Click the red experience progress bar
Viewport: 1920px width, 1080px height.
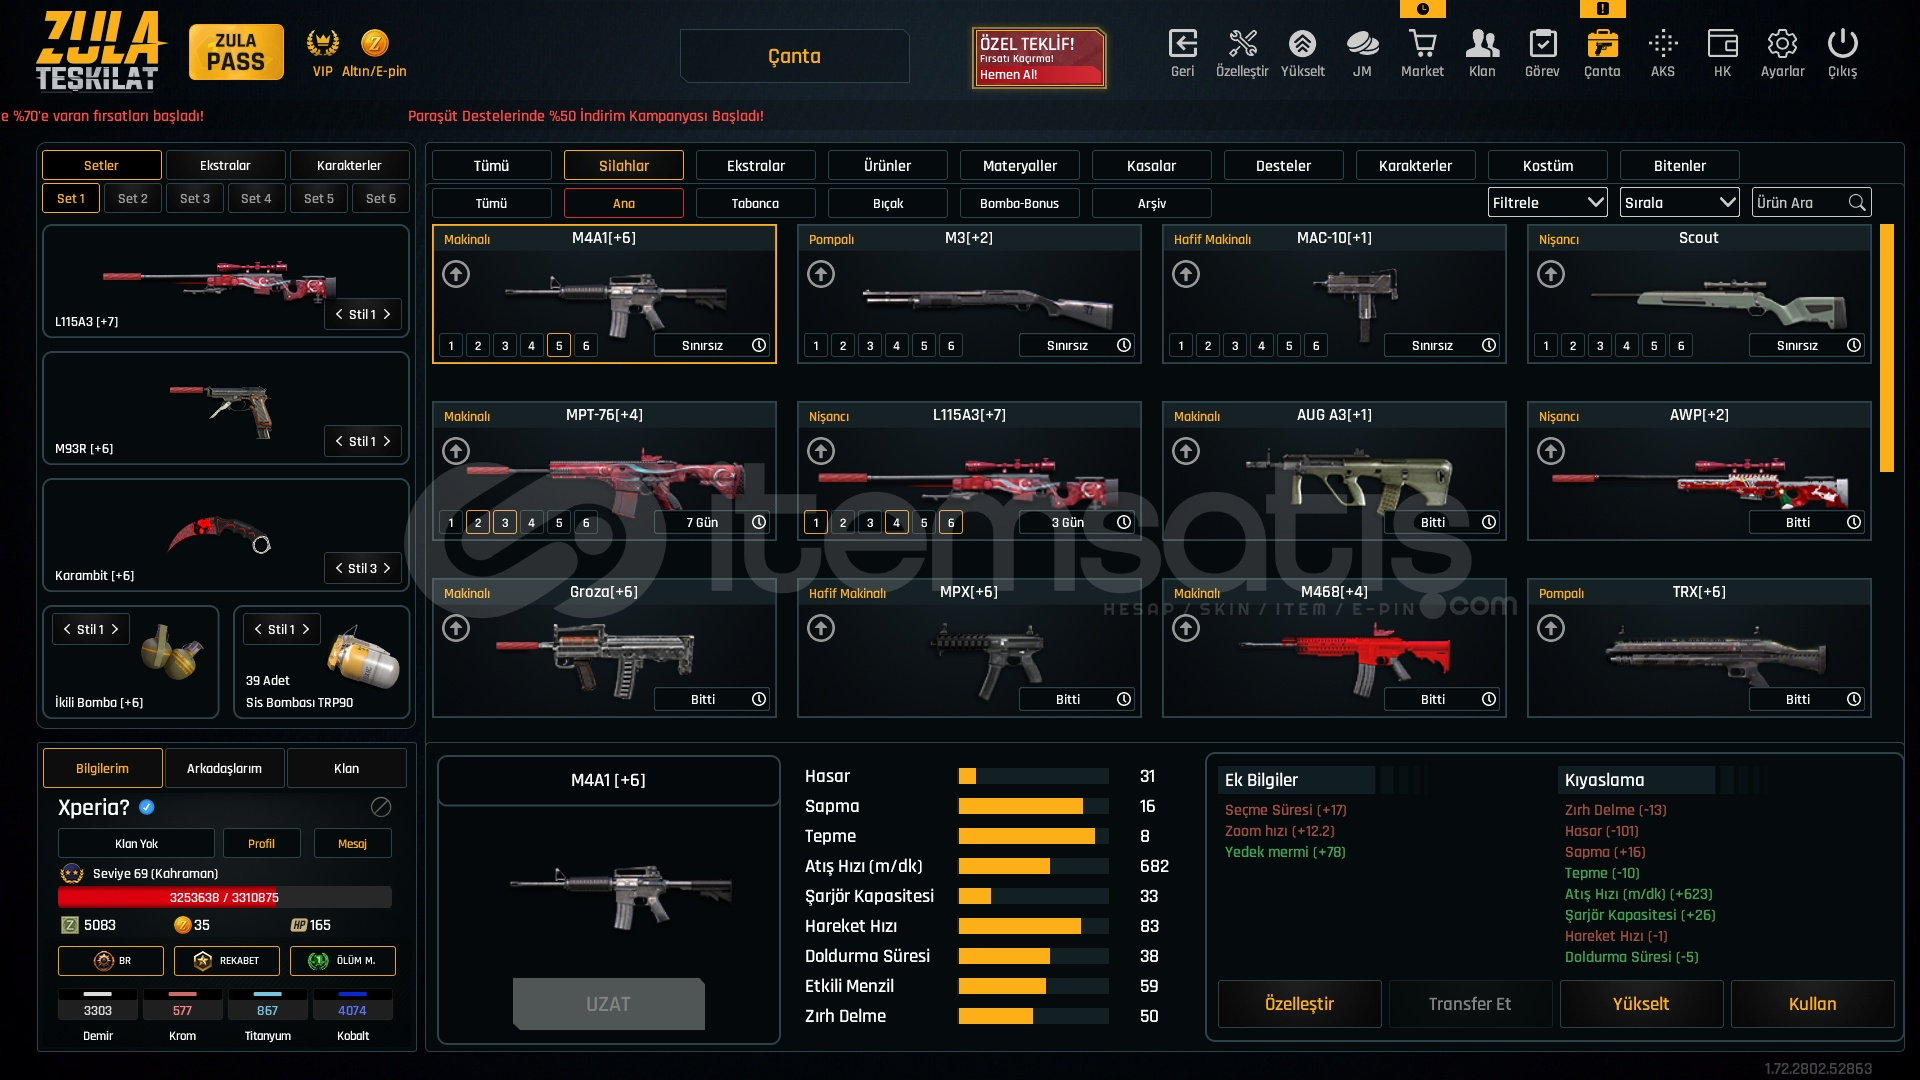[x=225, y=898]
